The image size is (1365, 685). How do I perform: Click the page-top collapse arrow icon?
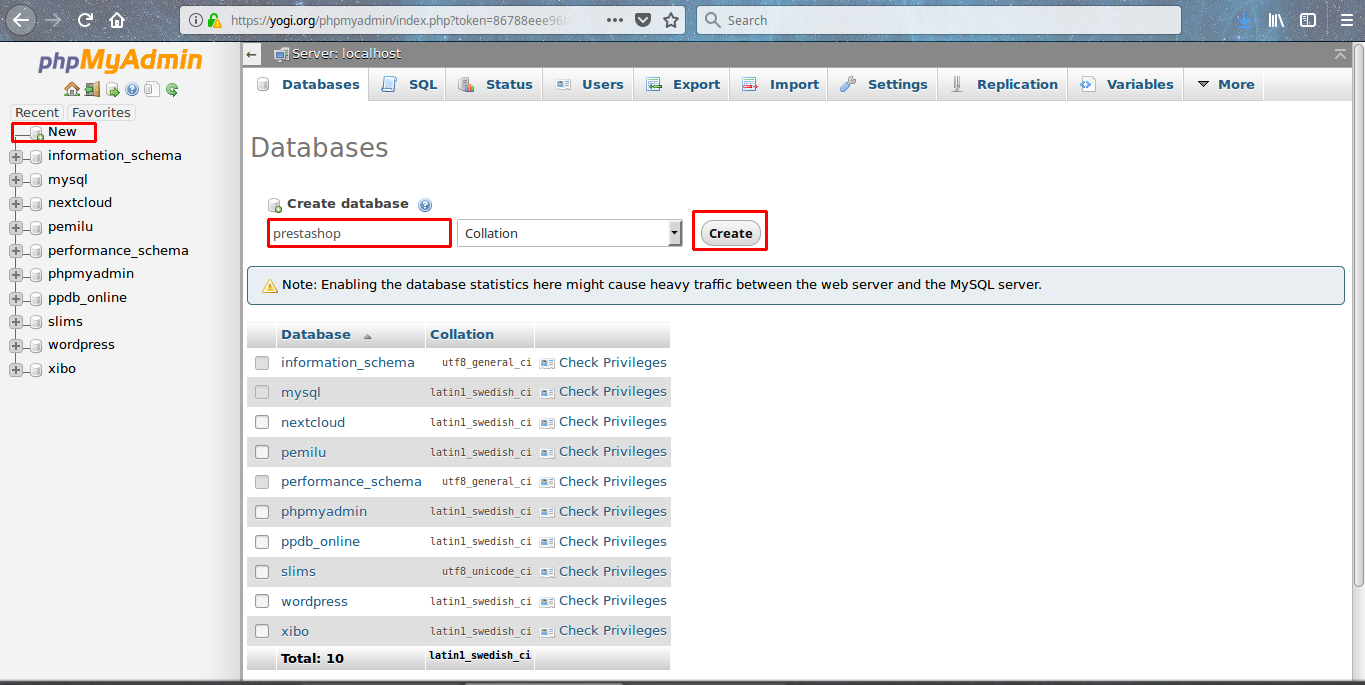pos(1340,54)
